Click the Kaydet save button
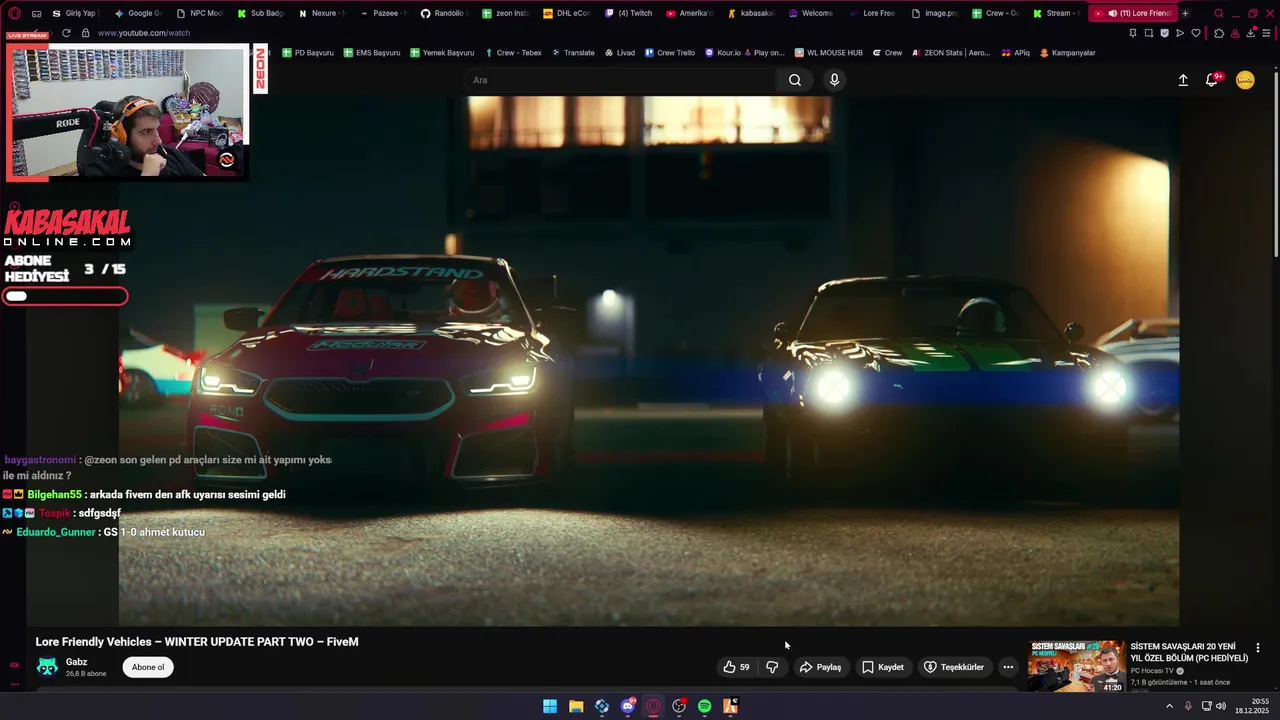Image resolution: width=1280 pixels, height=720 pixels. (x=883, y=667)
